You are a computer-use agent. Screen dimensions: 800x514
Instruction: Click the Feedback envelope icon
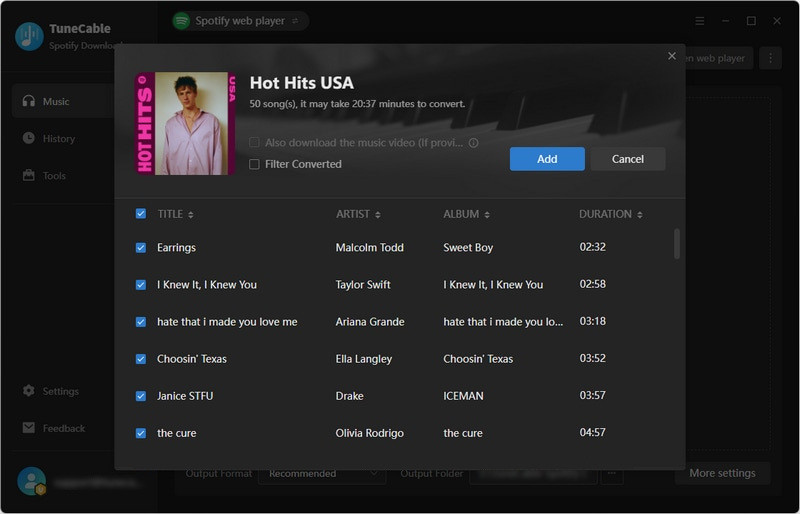click(29, 428)
